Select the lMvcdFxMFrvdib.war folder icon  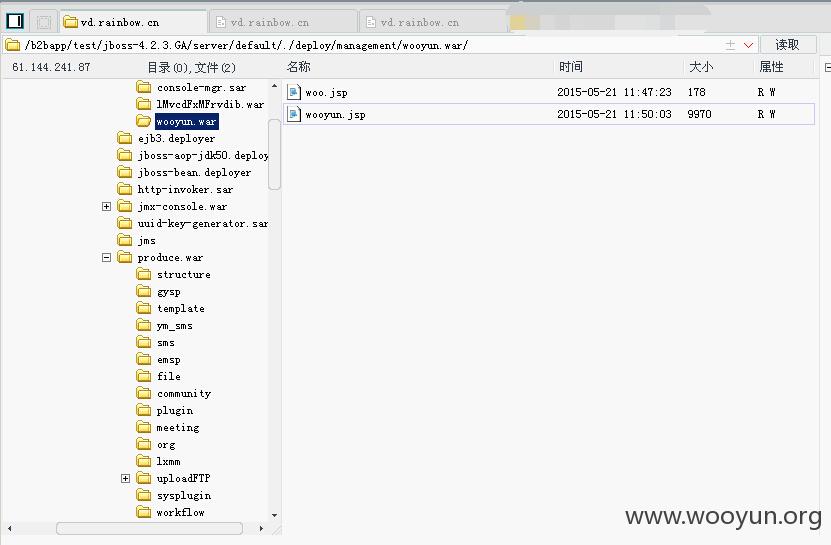[144, 104]
